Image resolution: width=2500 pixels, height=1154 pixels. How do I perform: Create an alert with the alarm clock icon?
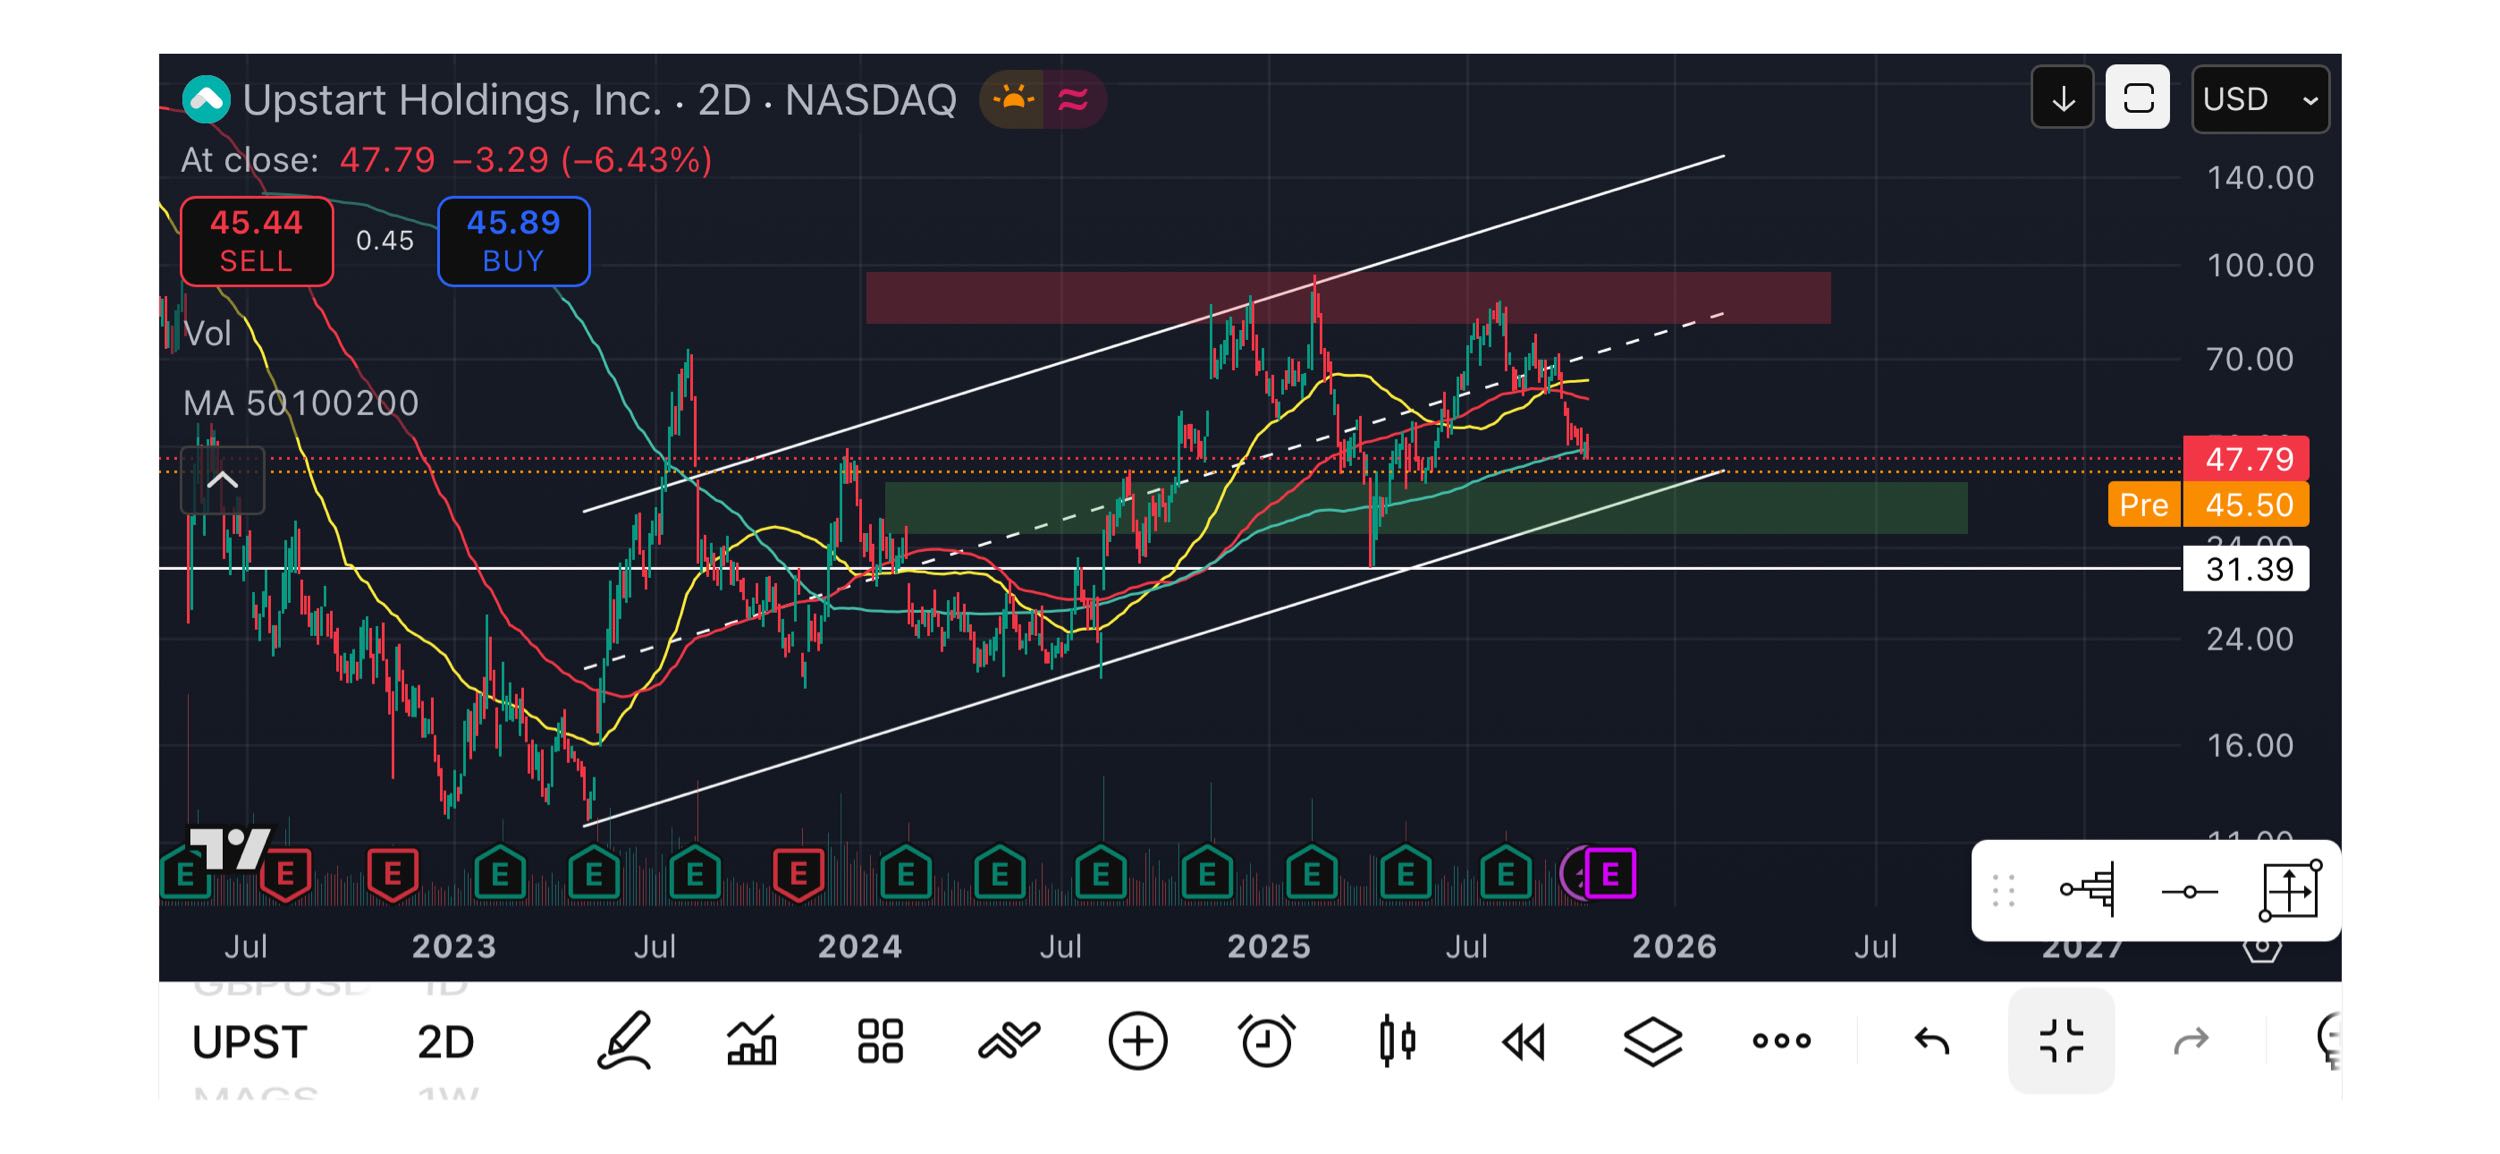[1266, 1041]
